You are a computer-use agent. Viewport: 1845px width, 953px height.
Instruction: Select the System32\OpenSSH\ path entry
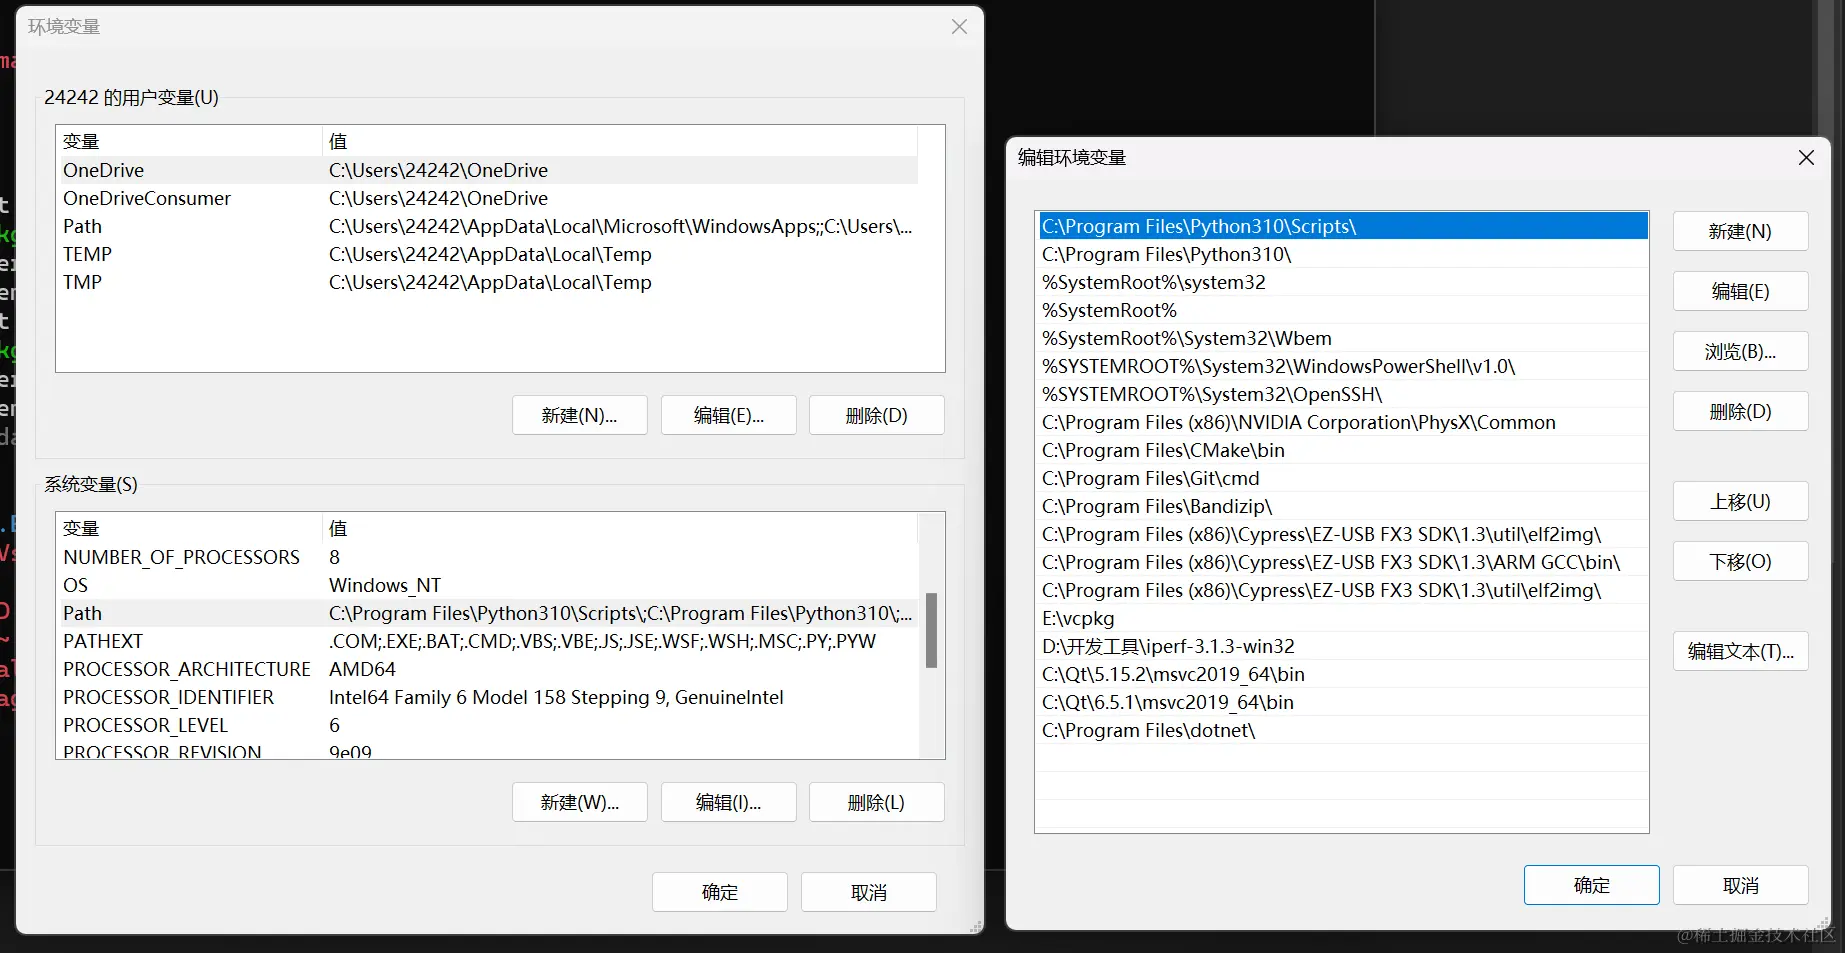point(1342,394)
